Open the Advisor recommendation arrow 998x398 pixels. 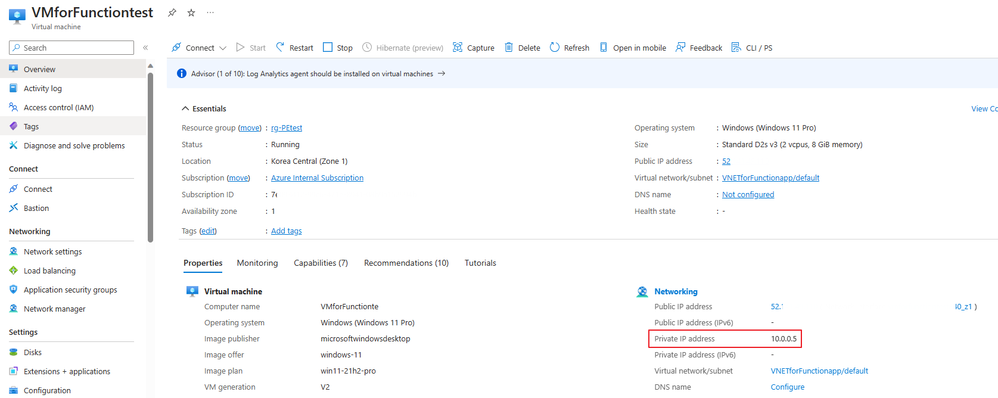click(442, 74)
